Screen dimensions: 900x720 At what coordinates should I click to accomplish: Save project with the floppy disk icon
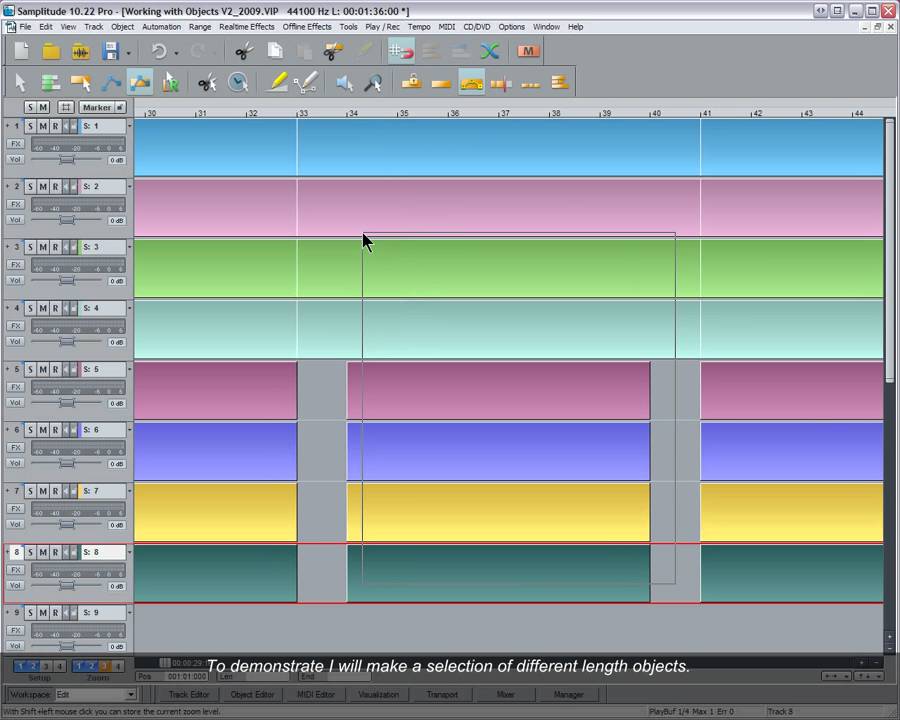[x=110, y=51]
